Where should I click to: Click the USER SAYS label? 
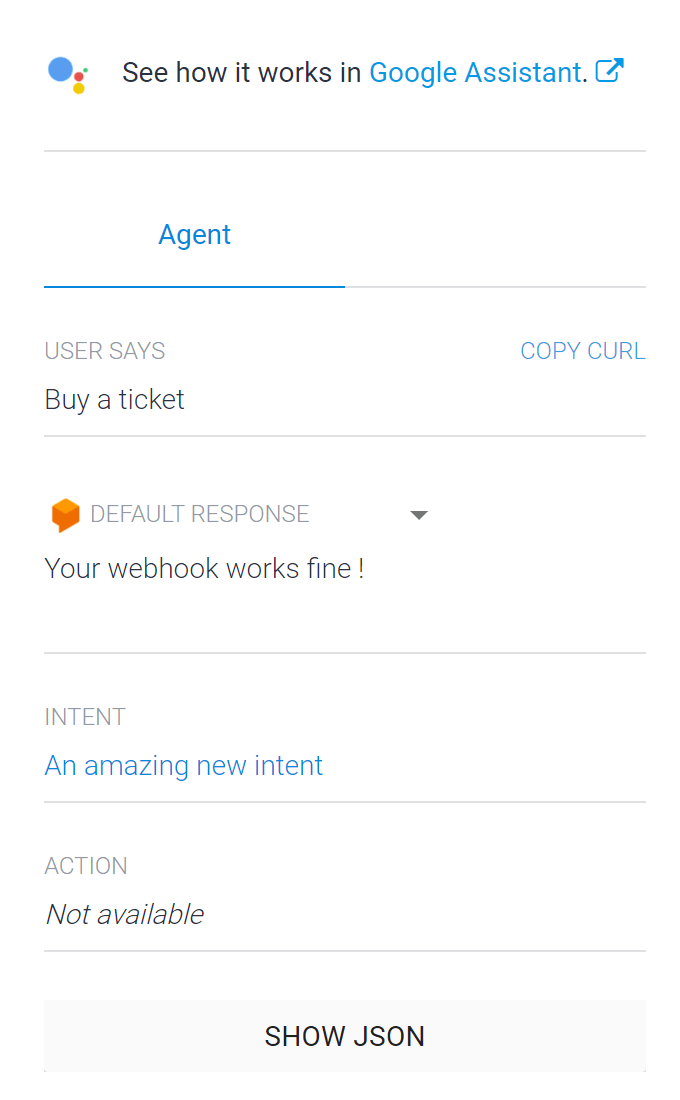pos(105,351)
